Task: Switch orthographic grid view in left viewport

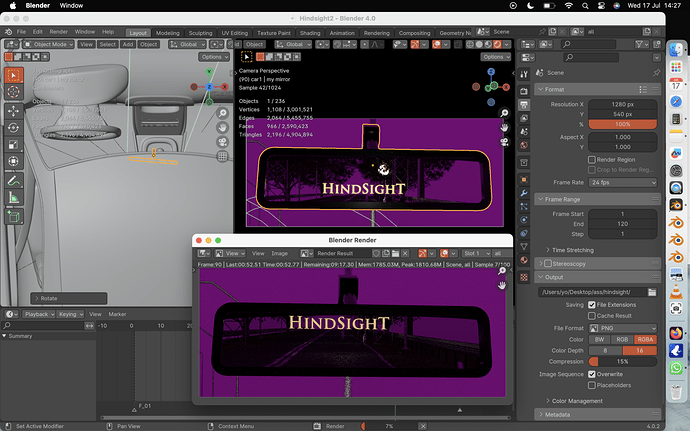Action: click(223, 156)
